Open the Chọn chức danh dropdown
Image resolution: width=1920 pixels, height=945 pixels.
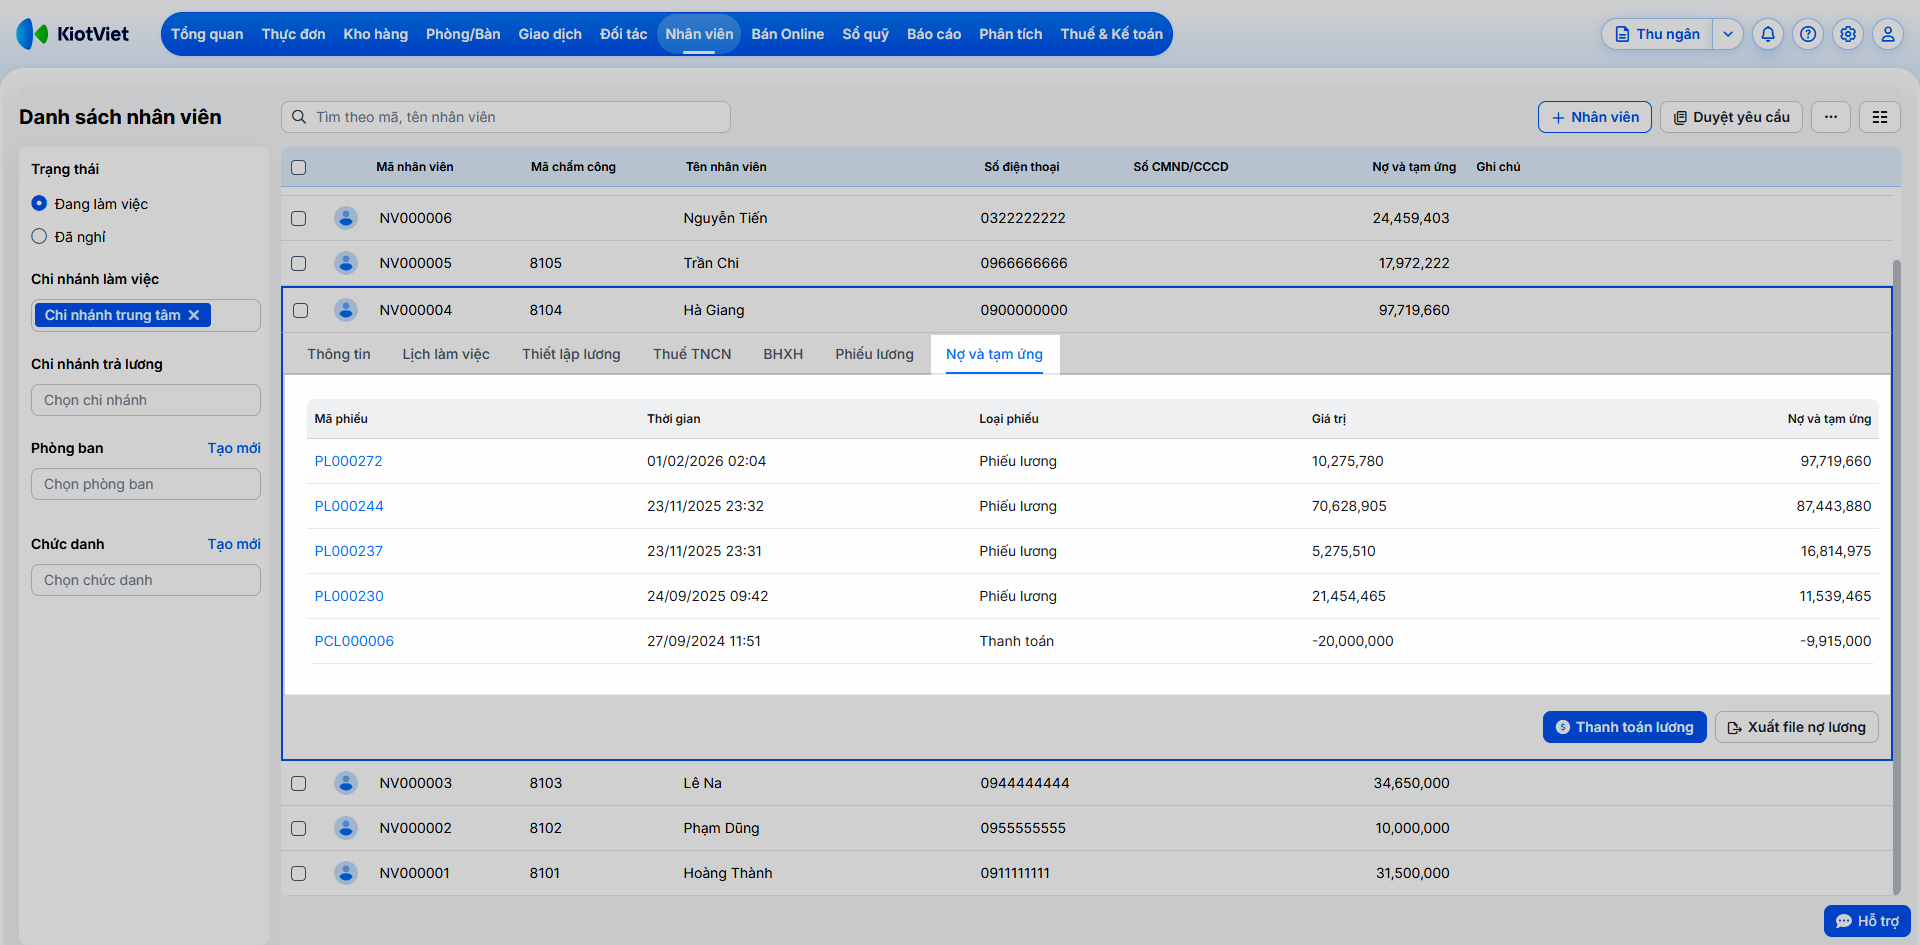coord(146,580)
